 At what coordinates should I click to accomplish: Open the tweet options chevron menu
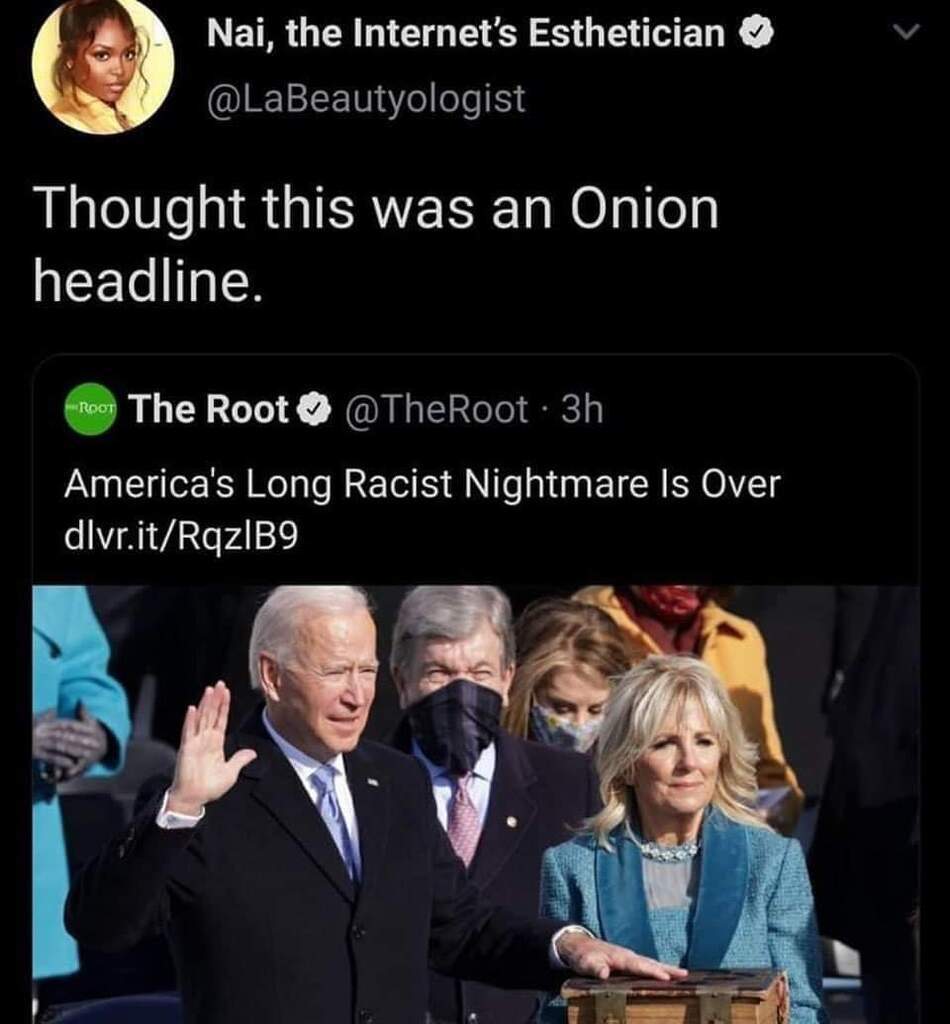(x=905, y=33)
